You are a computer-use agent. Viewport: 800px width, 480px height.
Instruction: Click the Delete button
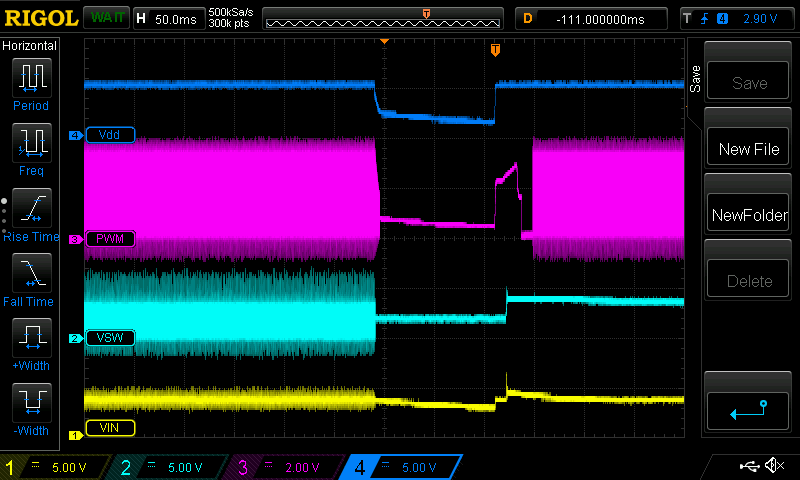[748, 280]
